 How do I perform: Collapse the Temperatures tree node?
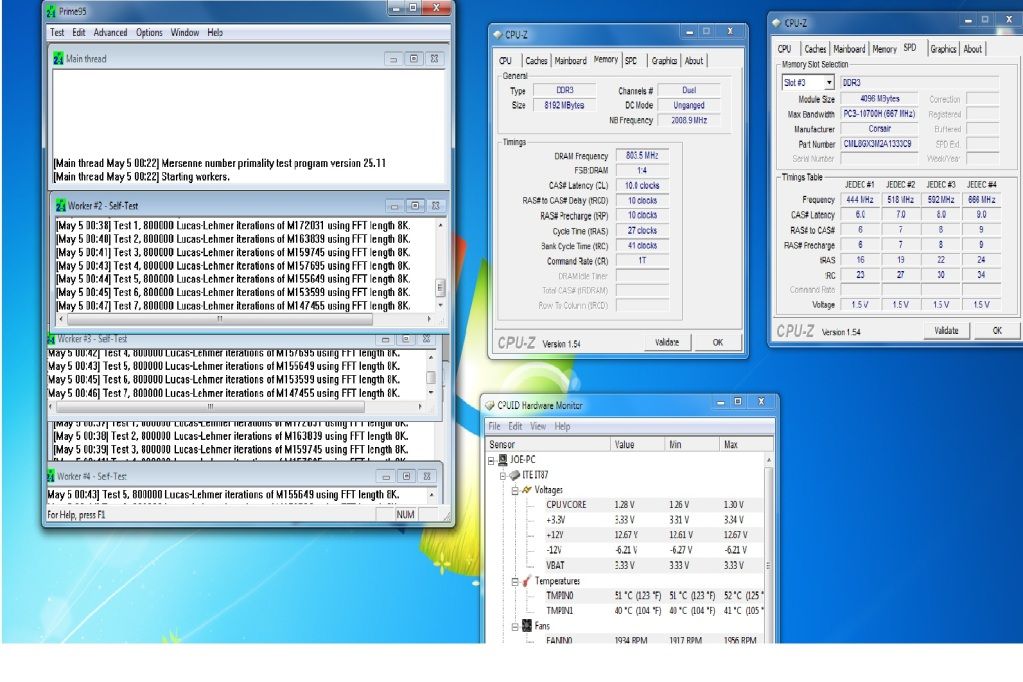515,580
